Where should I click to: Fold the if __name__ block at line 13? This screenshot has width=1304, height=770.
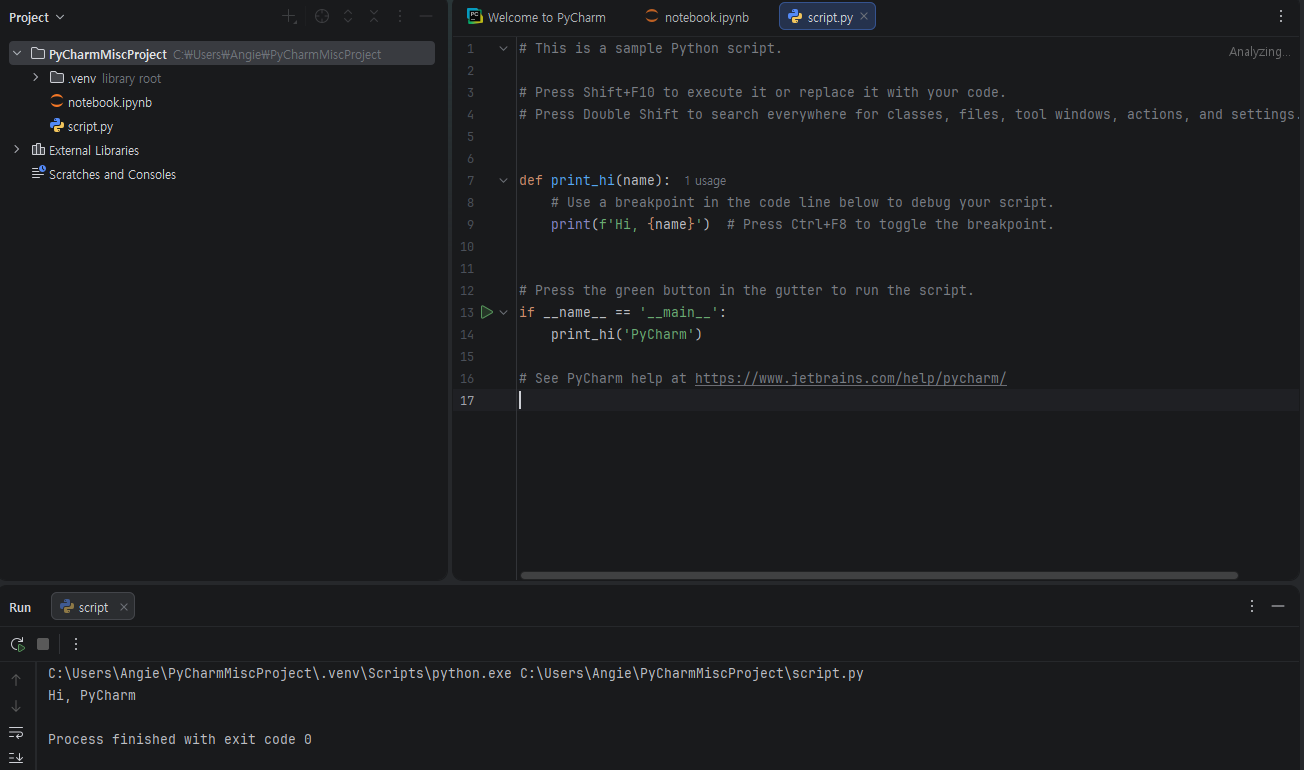504,312
